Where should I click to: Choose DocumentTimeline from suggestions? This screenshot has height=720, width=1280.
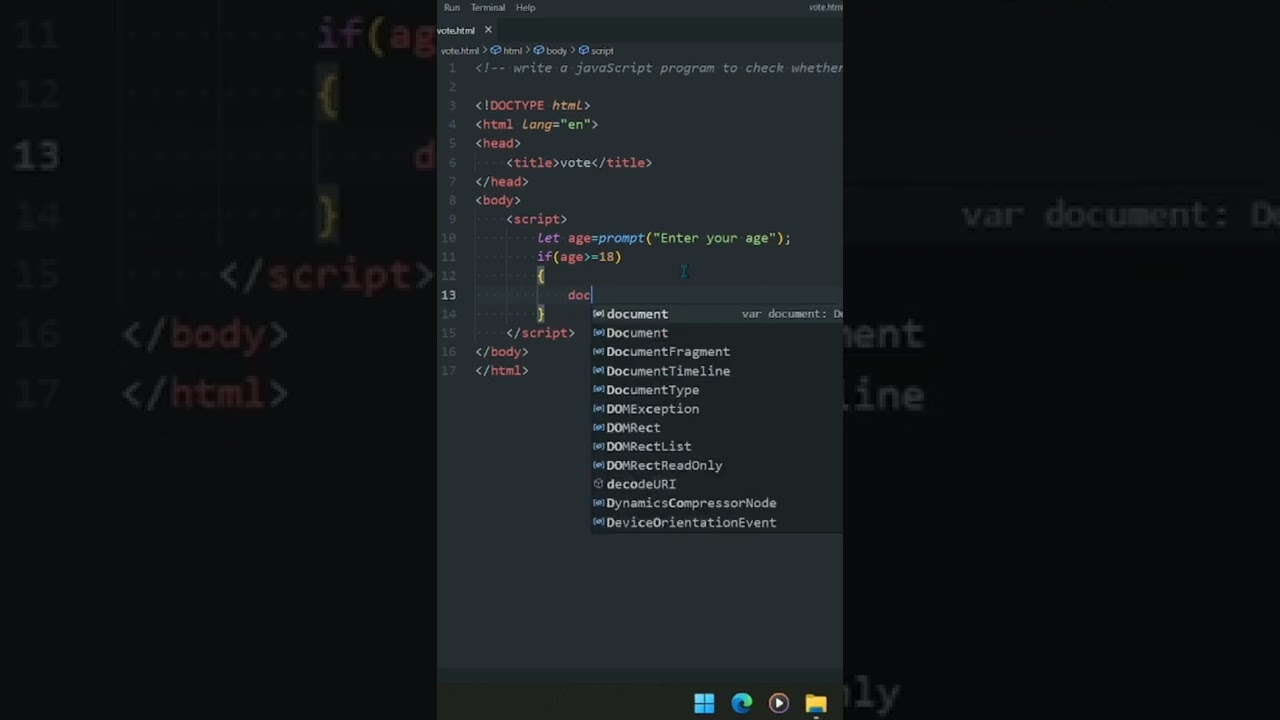point(717,371)
